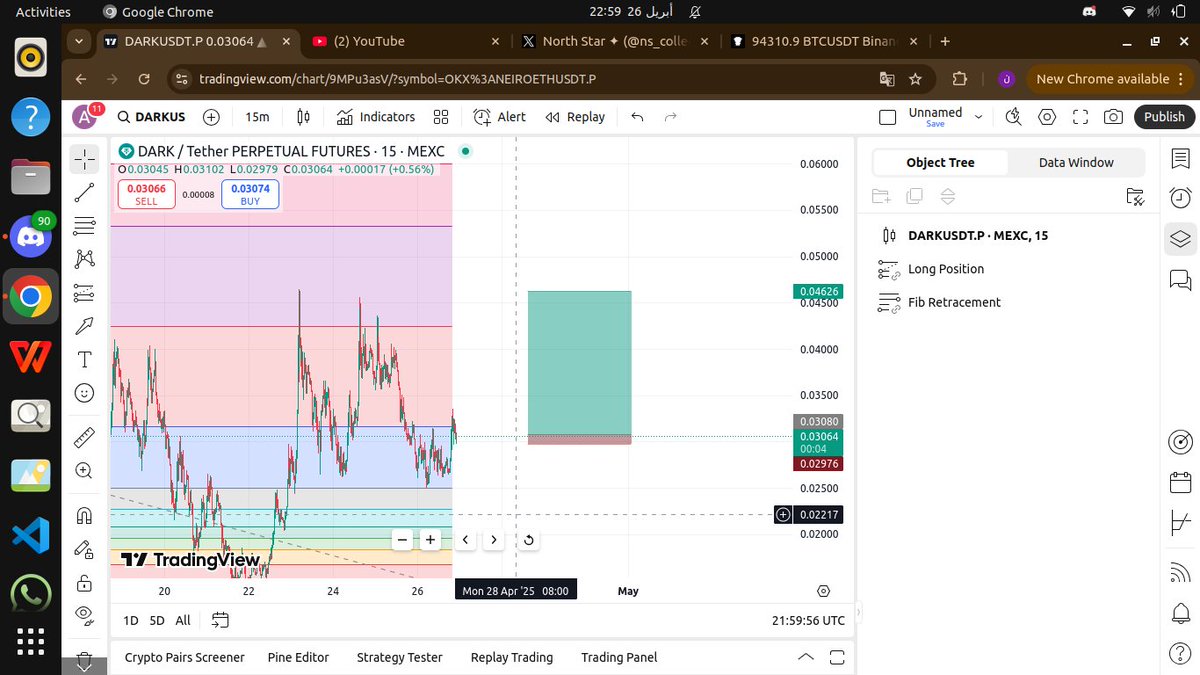
Task: Undo the last chart action
Action: point(637,117)
